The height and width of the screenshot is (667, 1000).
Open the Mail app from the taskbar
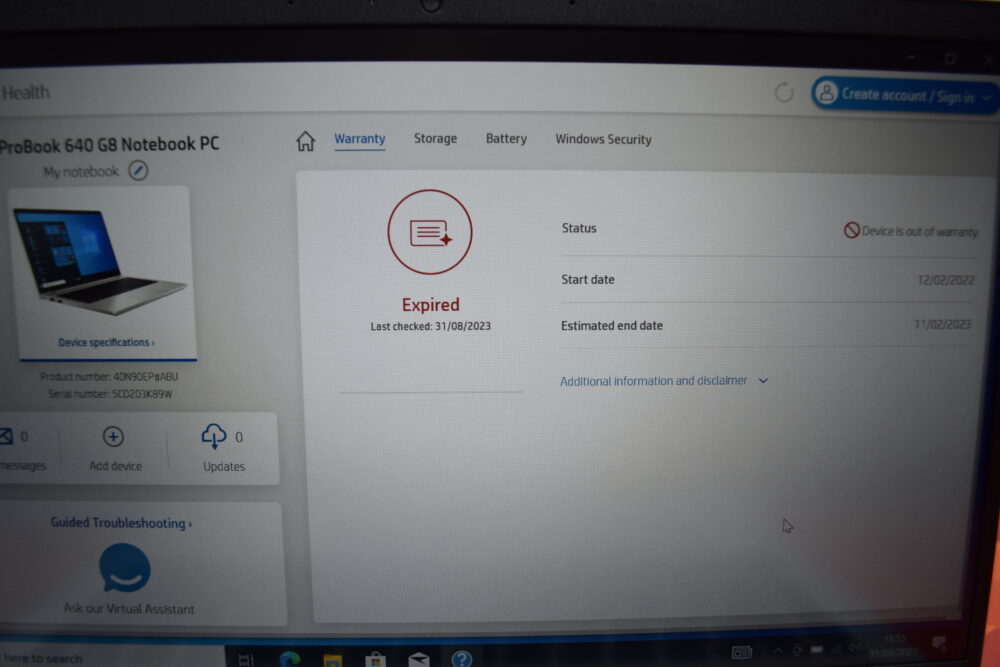point(419,659)
